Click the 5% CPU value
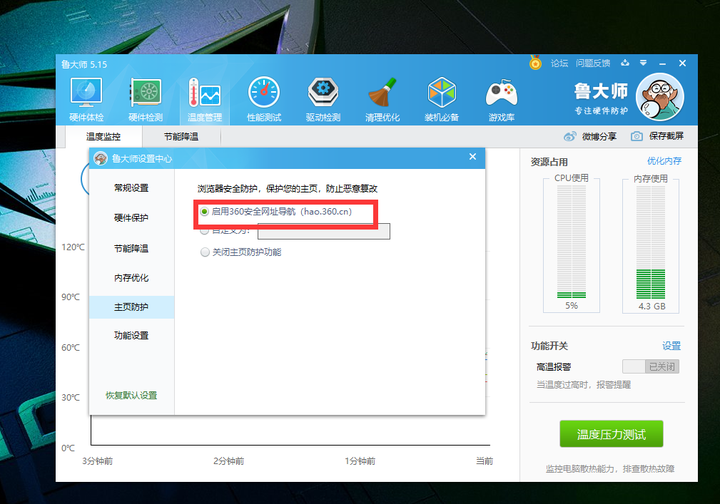The height and width of the screenshot is (504, 720). click(x=571, y=306)
